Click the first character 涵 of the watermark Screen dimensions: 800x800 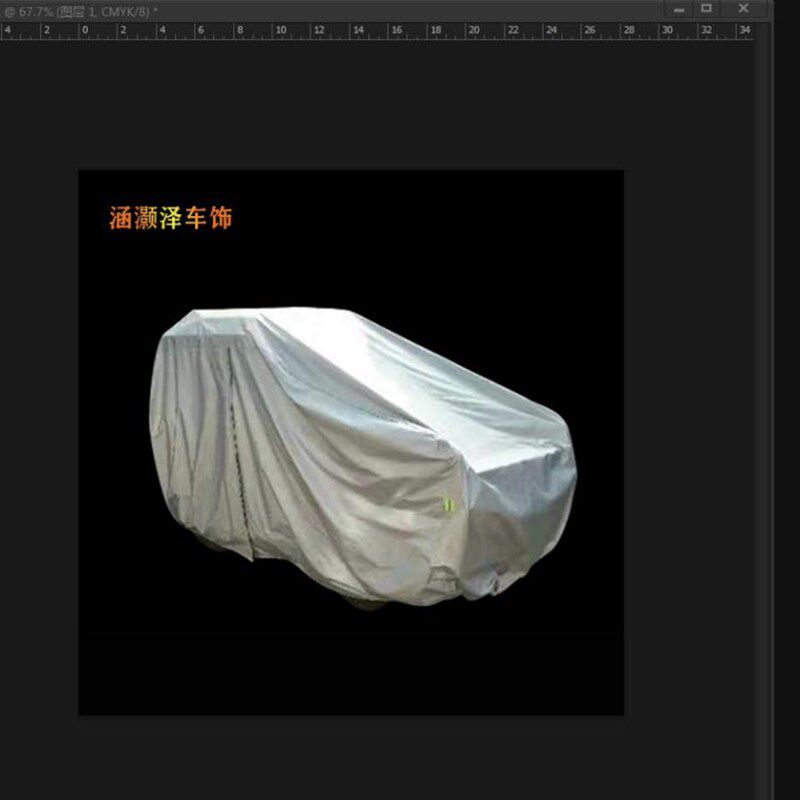pyautogui.click(x=121, y=218)
